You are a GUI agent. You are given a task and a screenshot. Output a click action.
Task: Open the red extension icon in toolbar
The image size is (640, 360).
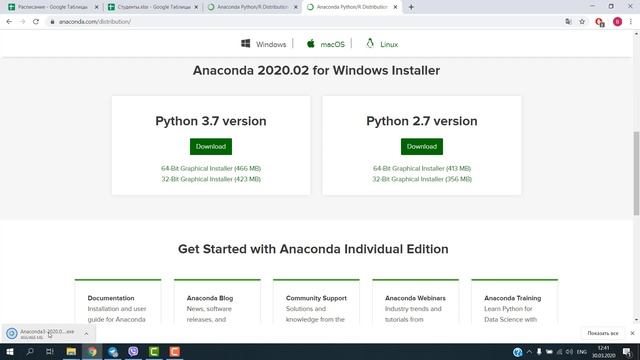pyautogui.click(x=600, y=22)
